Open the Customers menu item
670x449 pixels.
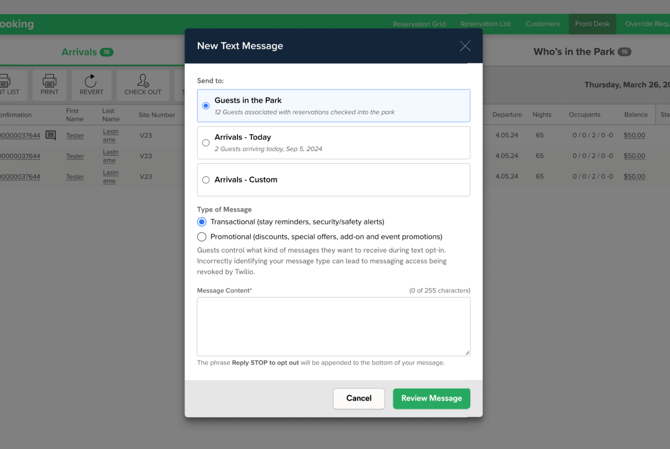(x=543, y=24)
